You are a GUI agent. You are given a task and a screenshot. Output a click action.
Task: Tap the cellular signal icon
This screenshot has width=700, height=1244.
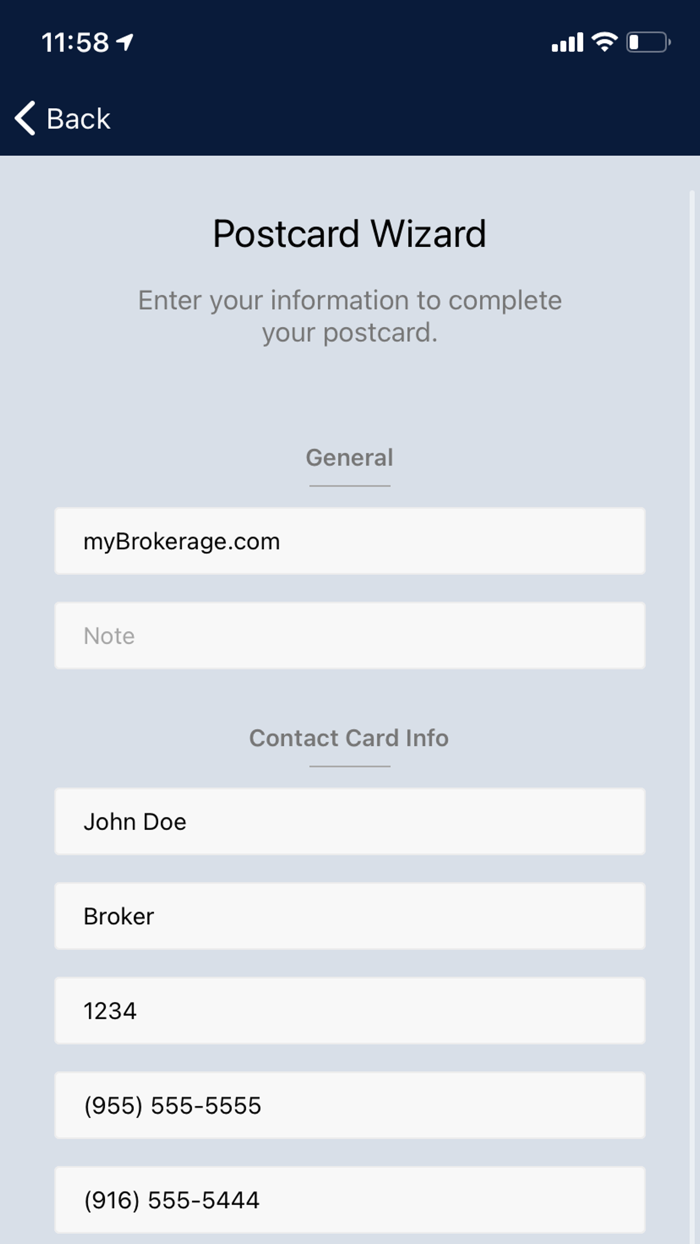tap(569, 43)
